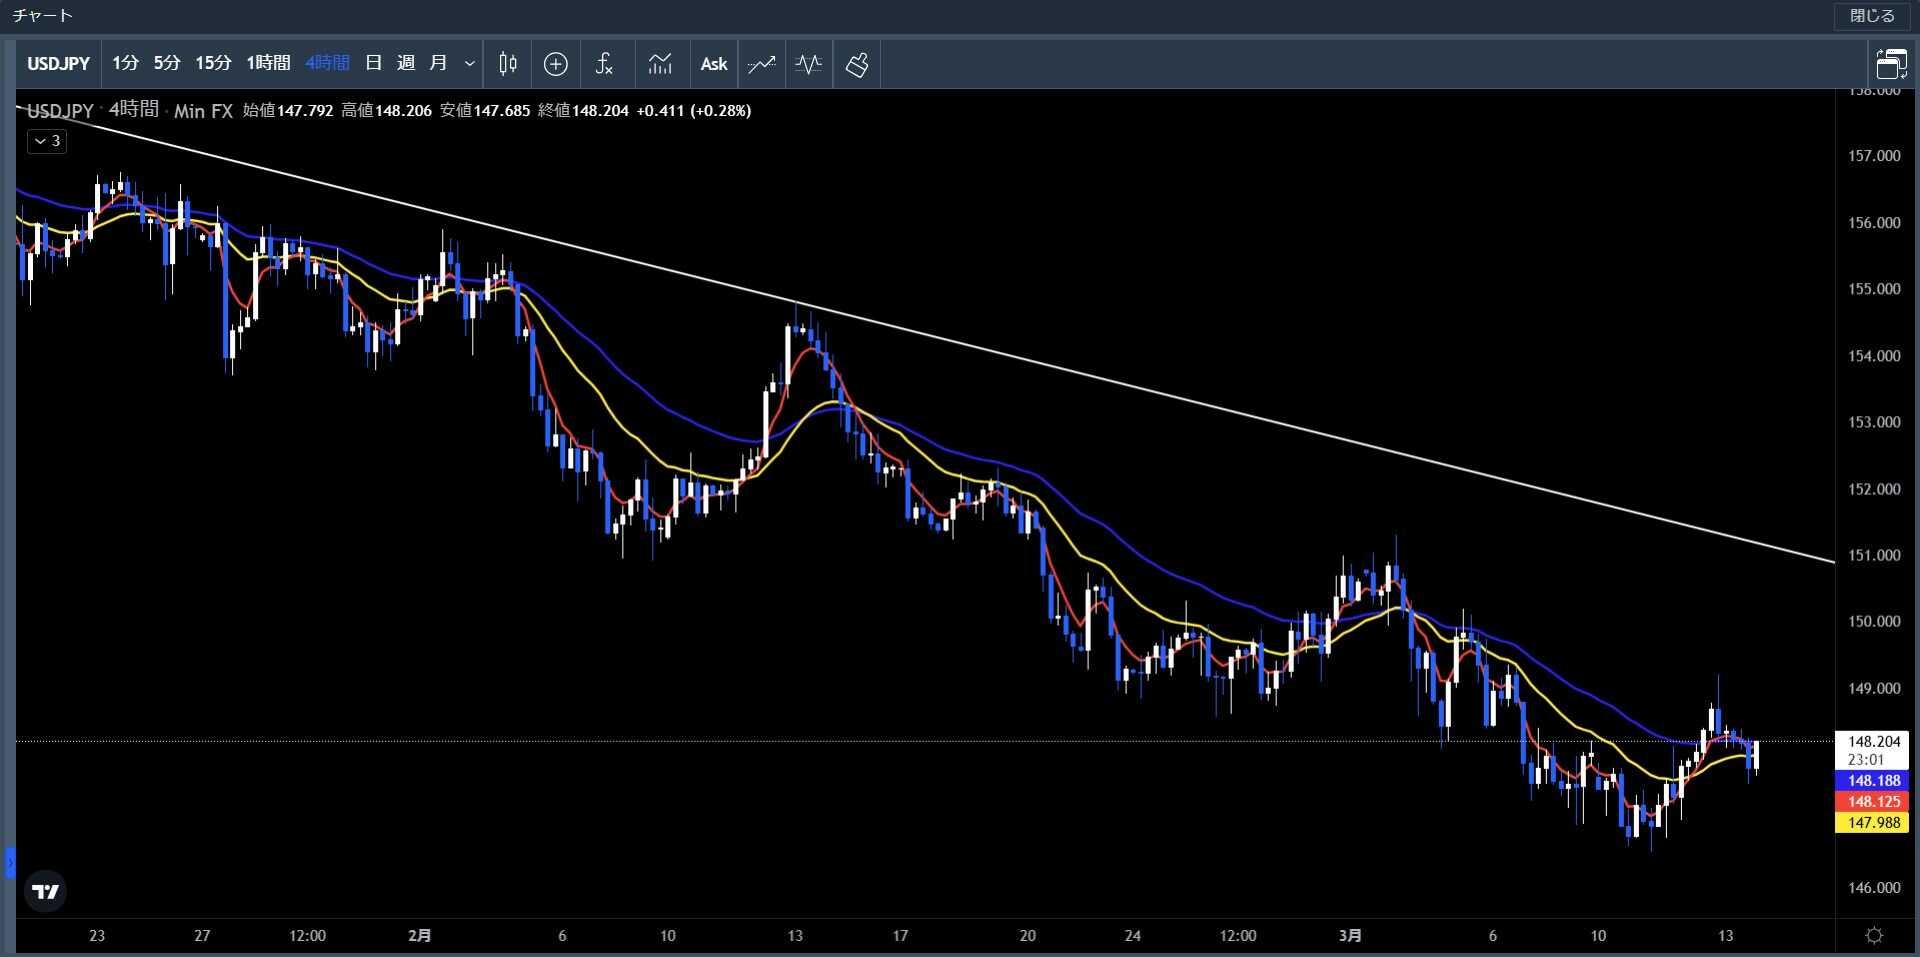Select the eraser/paint brush tool icon

(x=857, y=64)
